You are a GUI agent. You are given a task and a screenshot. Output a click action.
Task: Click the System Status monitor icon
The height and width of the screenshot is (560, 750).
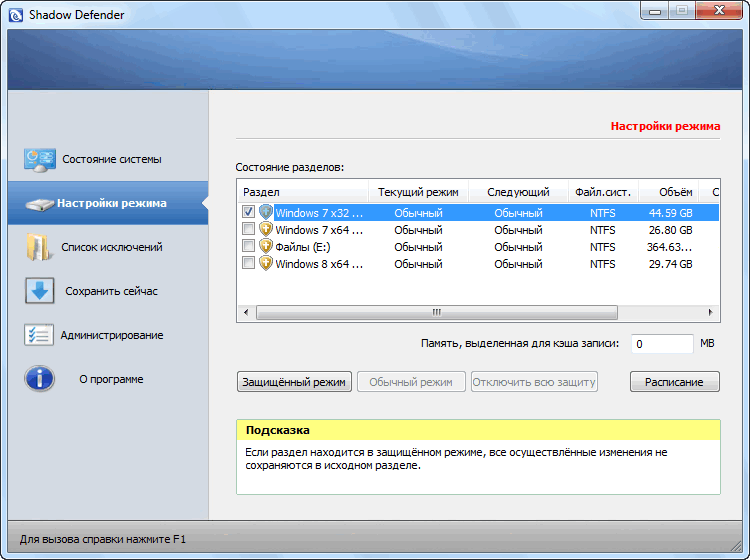[40, 160]
